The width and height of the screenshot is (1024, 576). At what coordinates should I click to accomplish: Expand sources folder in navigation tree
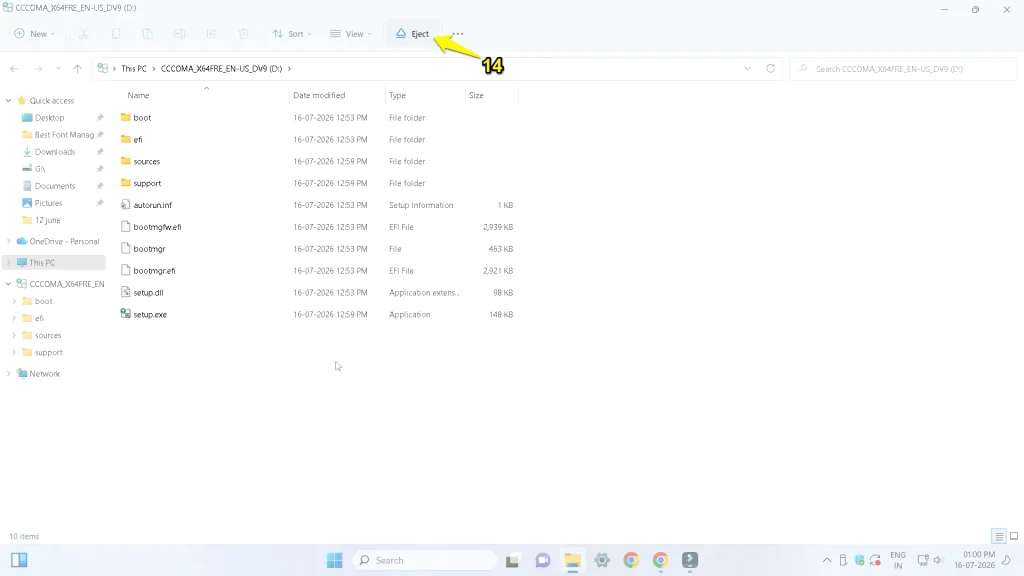coord(14,335)
